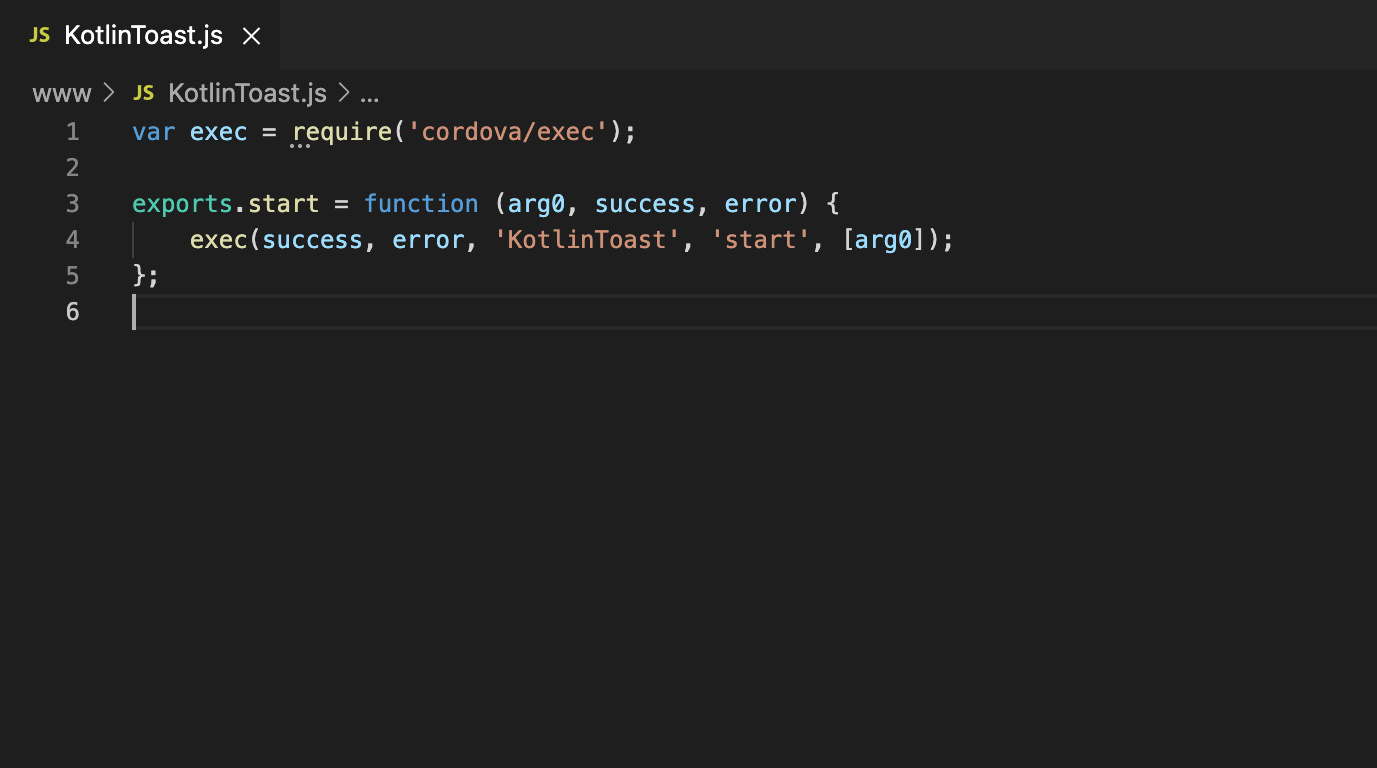Click the JS file icon in the tab
Viewport: 1377px width, 768px height.
pos(39,35)
